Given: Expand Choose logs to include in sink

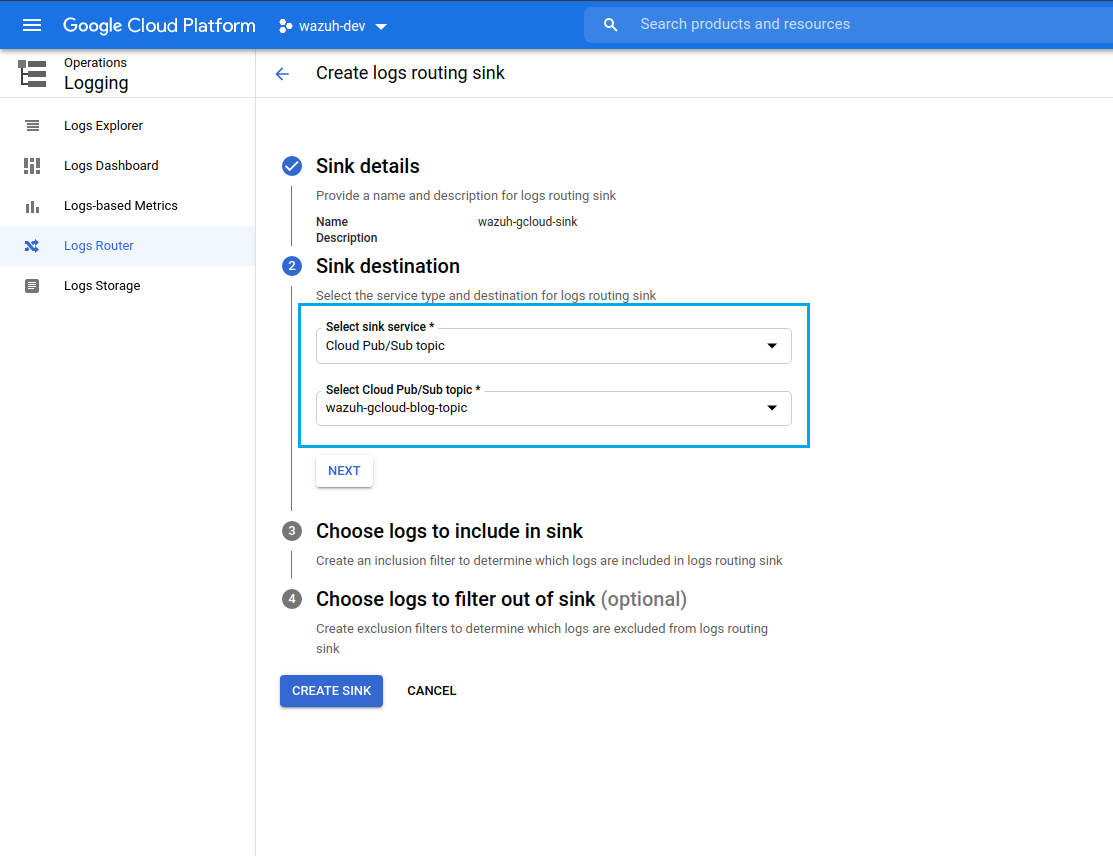Looking at the screenshot, I should pos(449,531).
